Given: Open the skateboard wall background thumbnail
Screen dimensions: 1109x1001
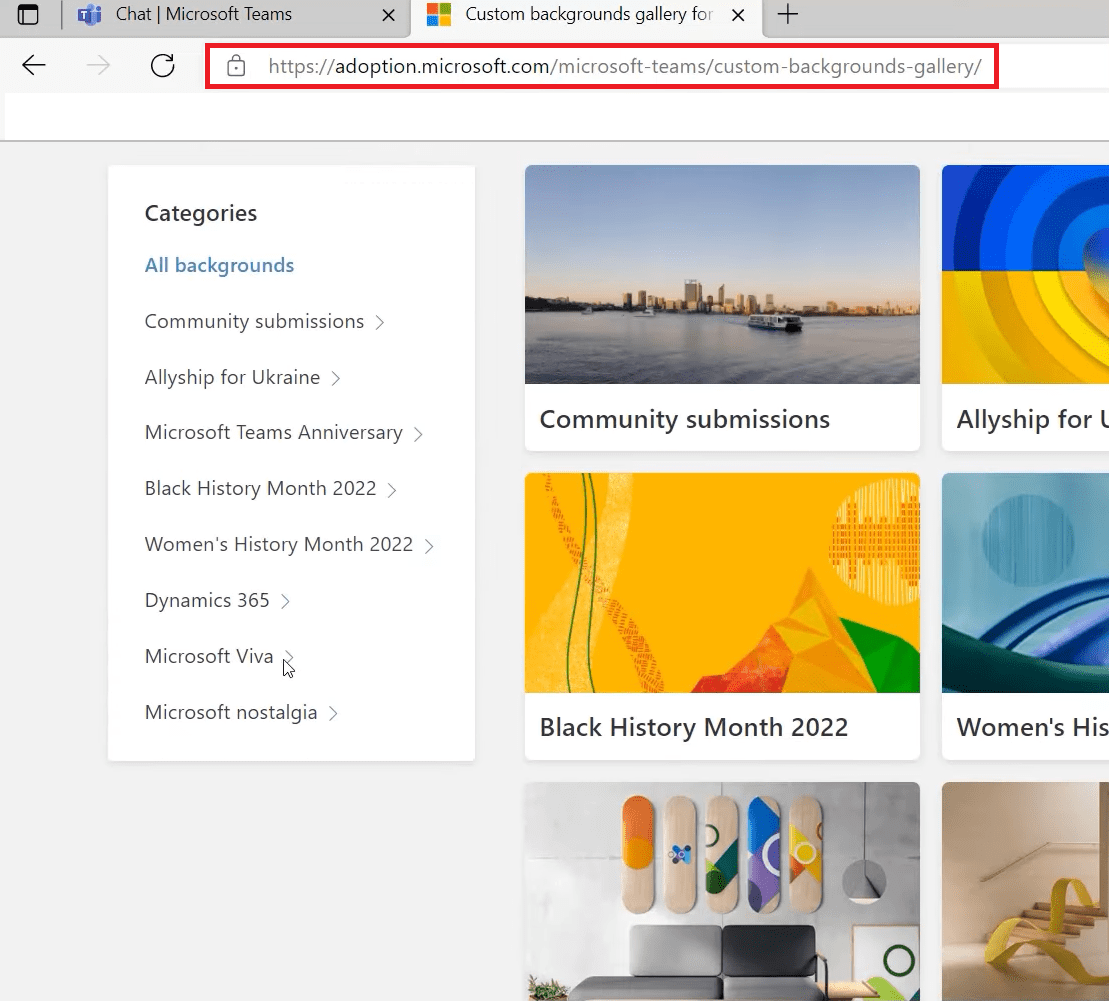Looking at the screenshot, I should (x=722, y=891).
